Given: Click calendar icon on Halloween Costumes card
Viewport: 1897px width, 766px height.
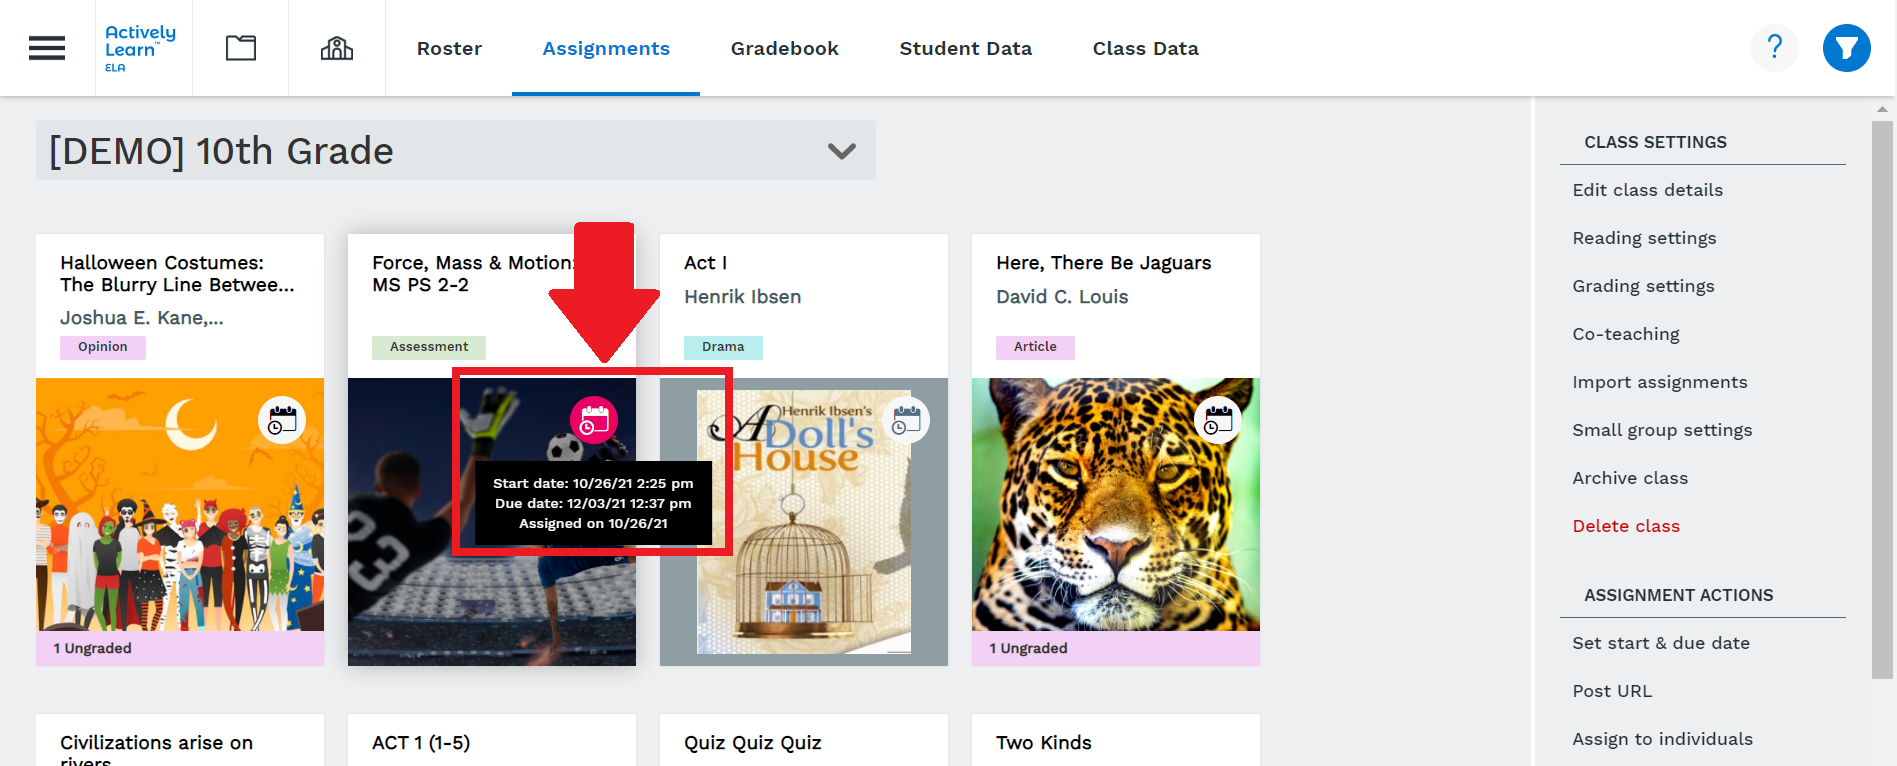Looking at the screenshot, I should 282,420.
